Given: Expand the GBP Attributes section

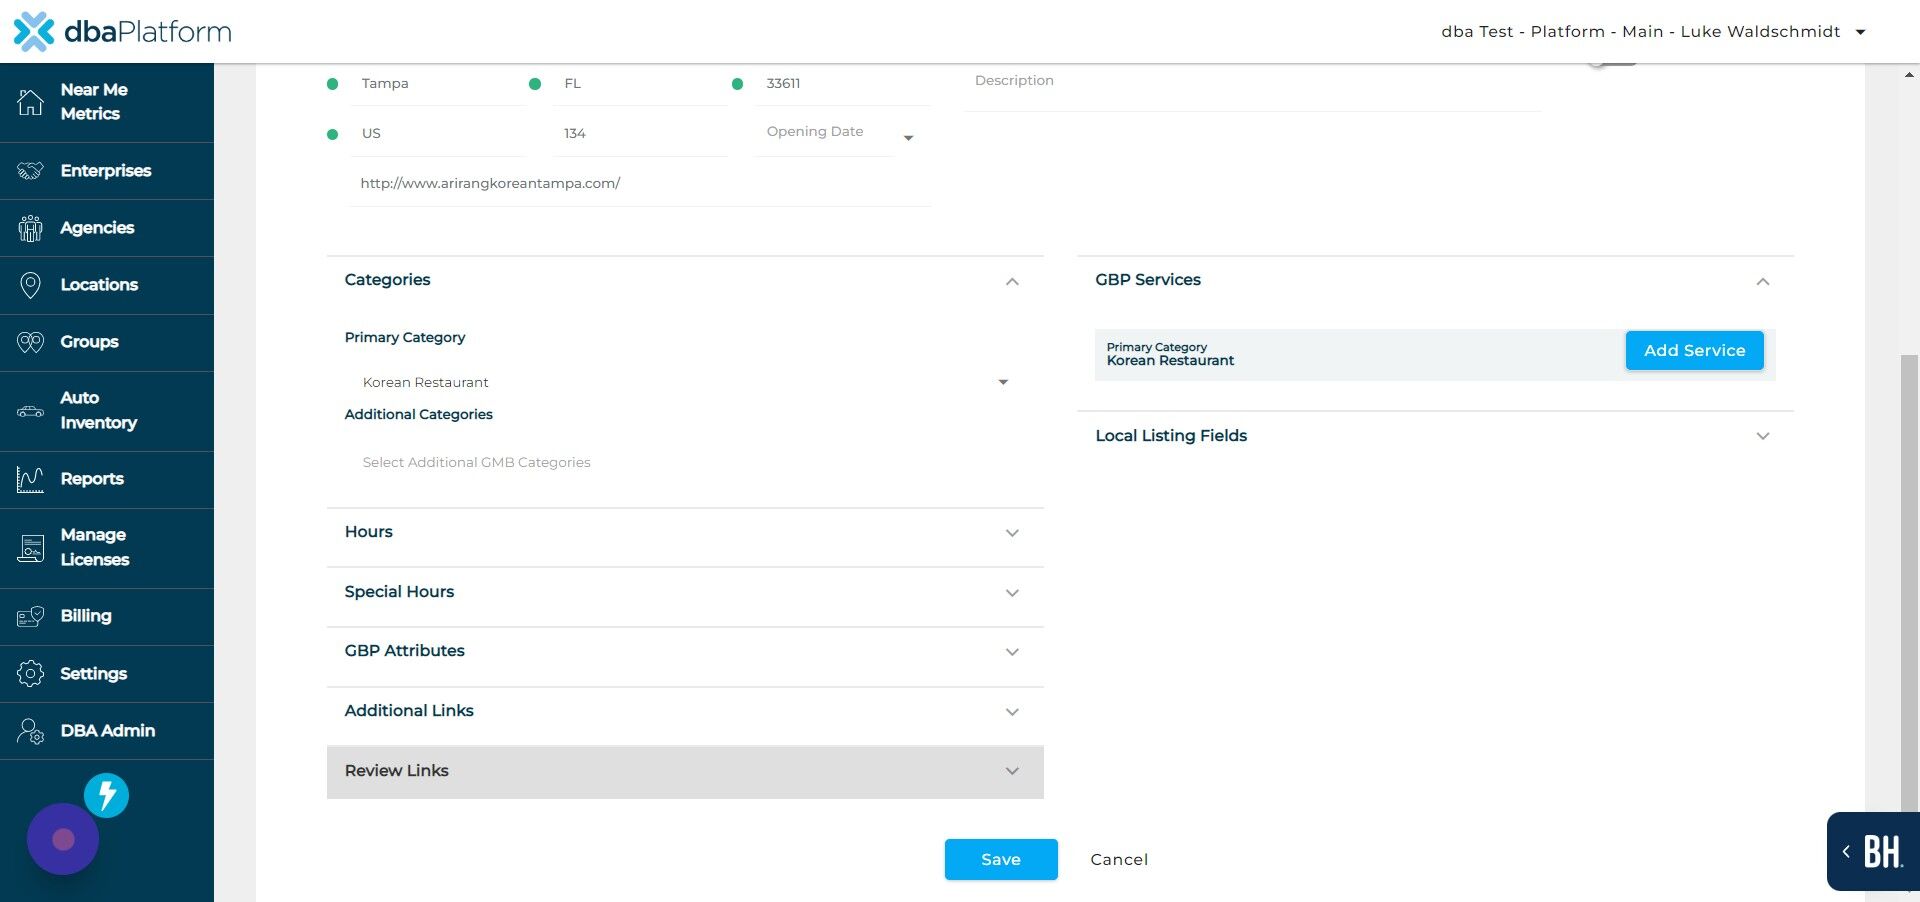Looking at the screenshot, I should (685, 652).
